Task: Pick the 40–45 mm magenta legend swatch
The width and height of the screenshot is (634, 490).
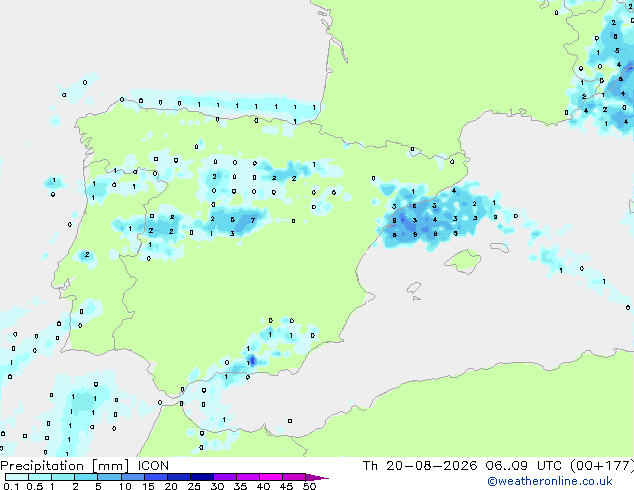Action: (271, 477)
